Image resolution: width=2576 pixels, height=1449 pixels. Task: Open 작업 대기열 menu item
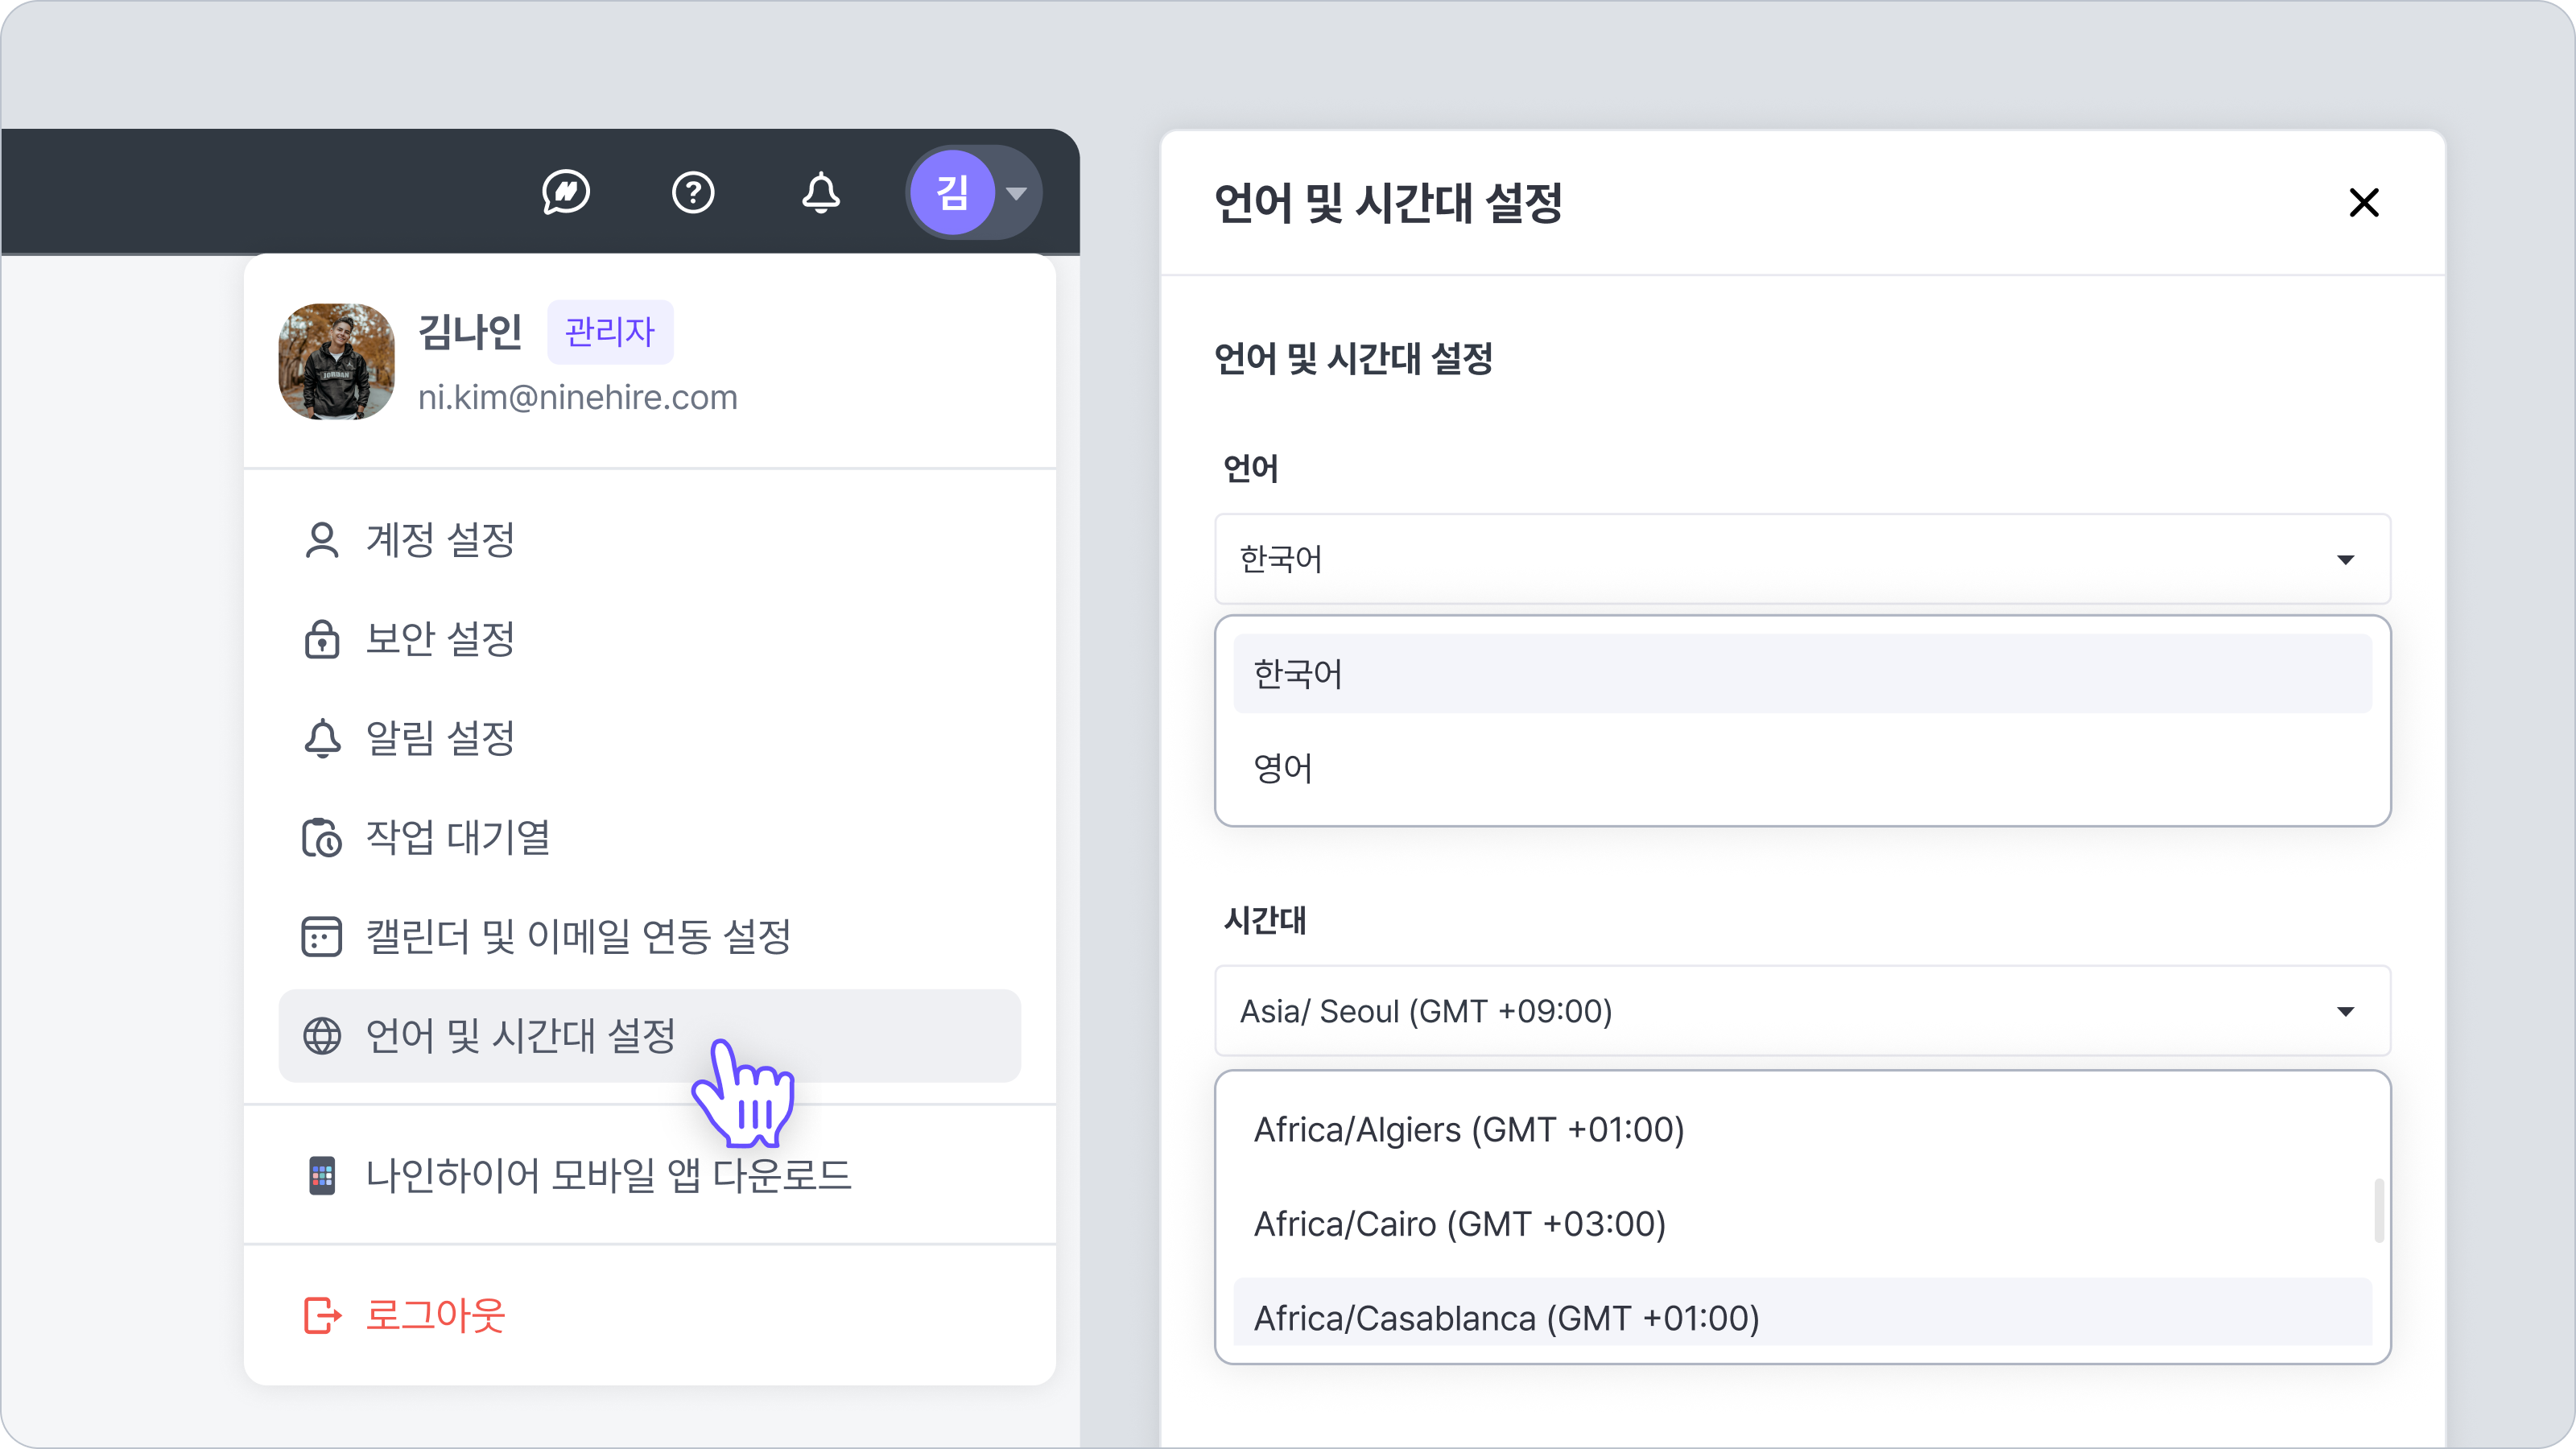[x=458, y=838]
